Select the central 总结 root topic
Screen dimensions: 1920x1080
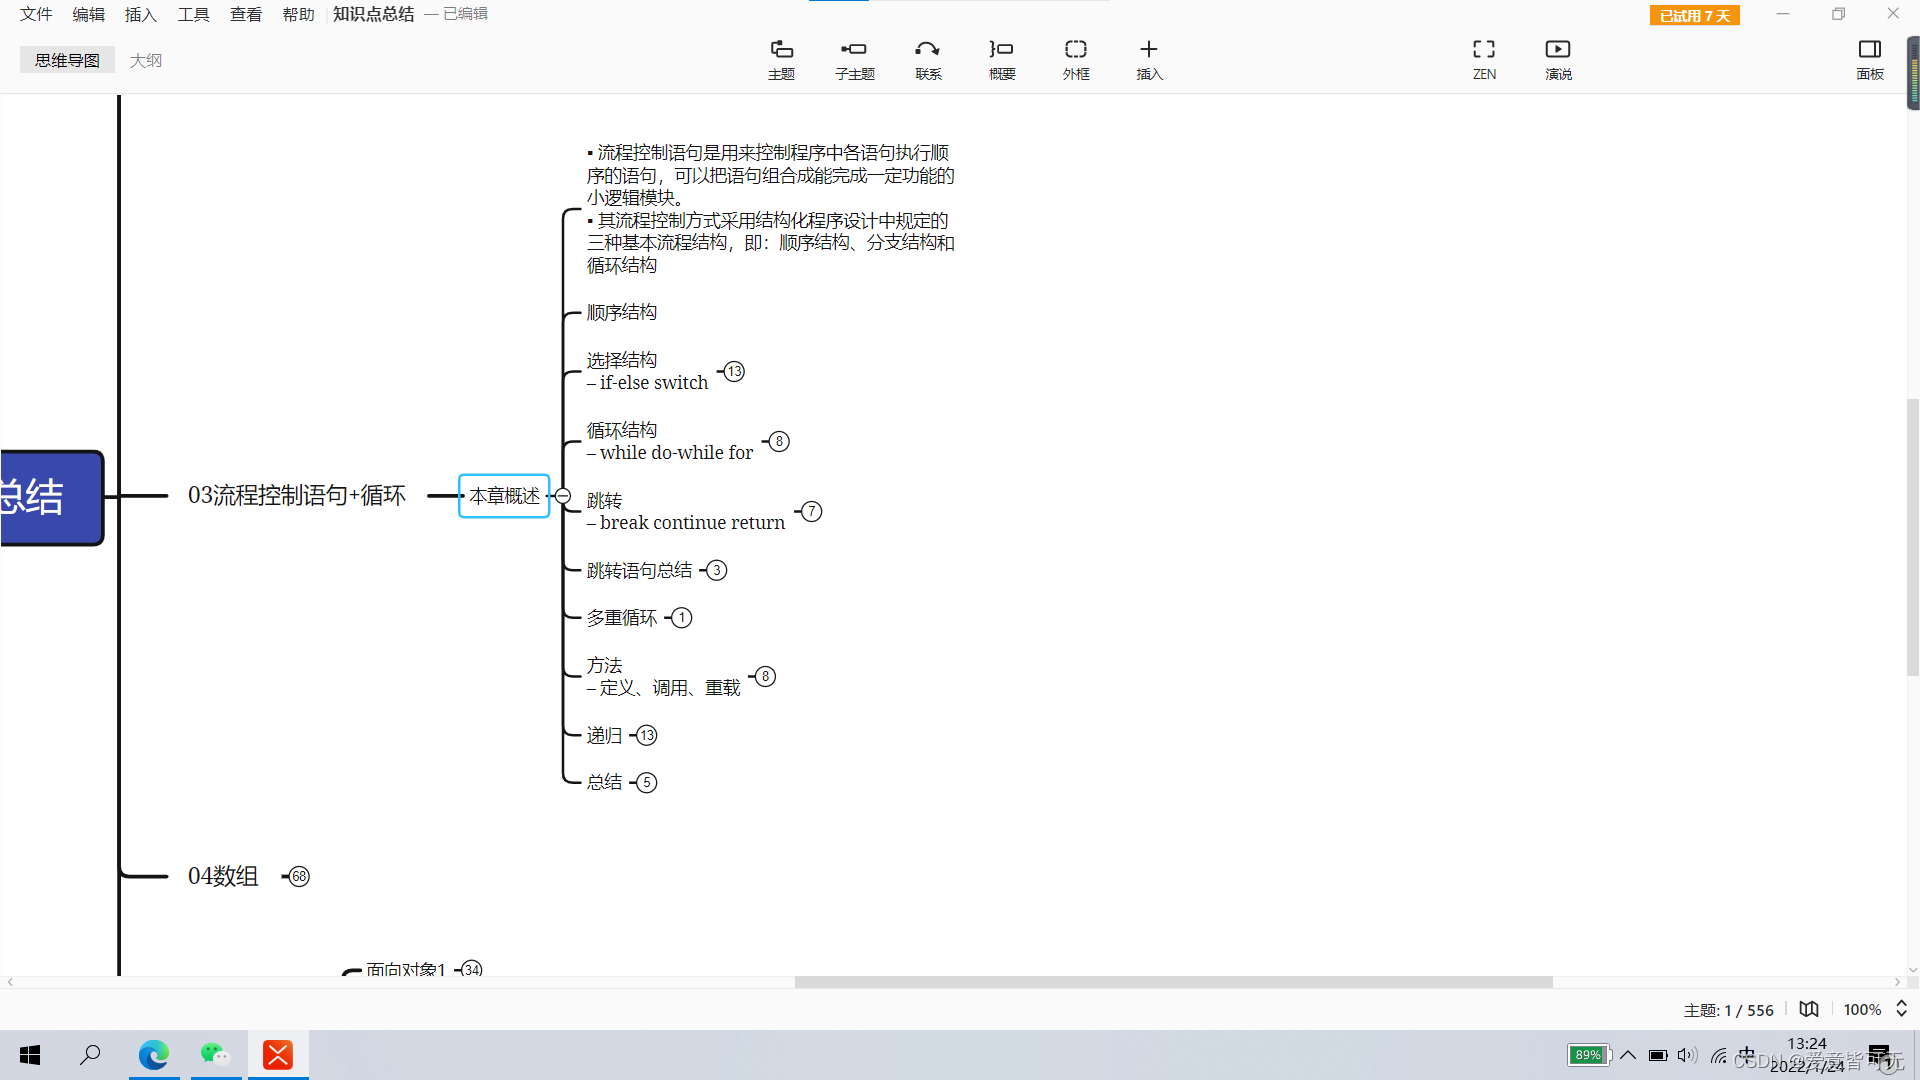(50, 498)
